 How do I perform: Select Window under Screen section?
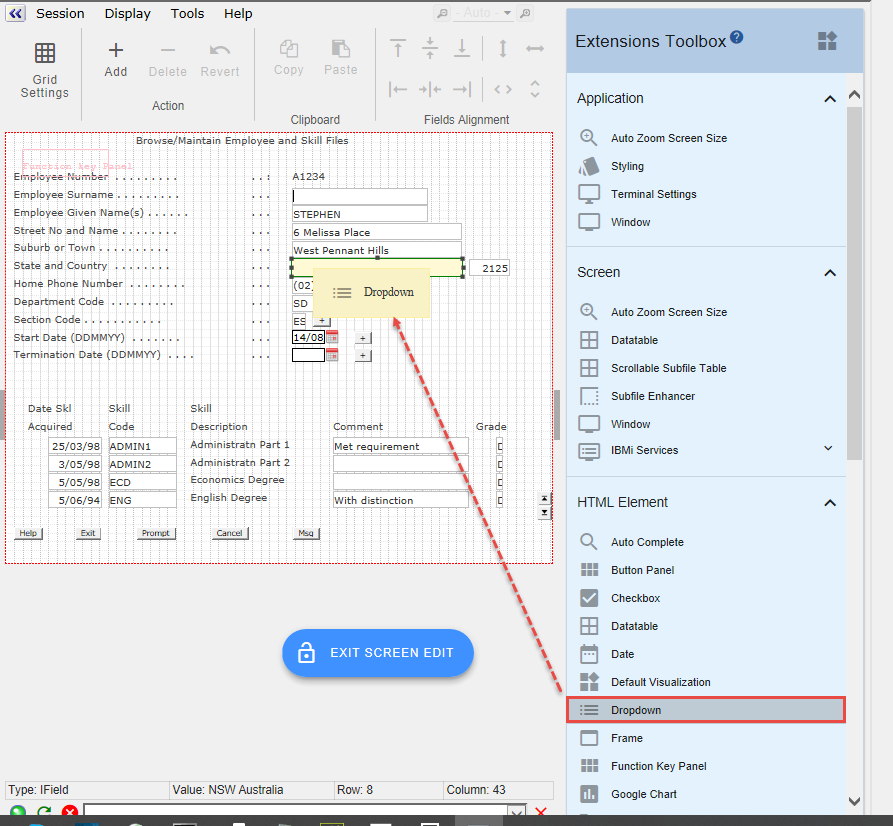pyautogui.click(x=630, y=424)
